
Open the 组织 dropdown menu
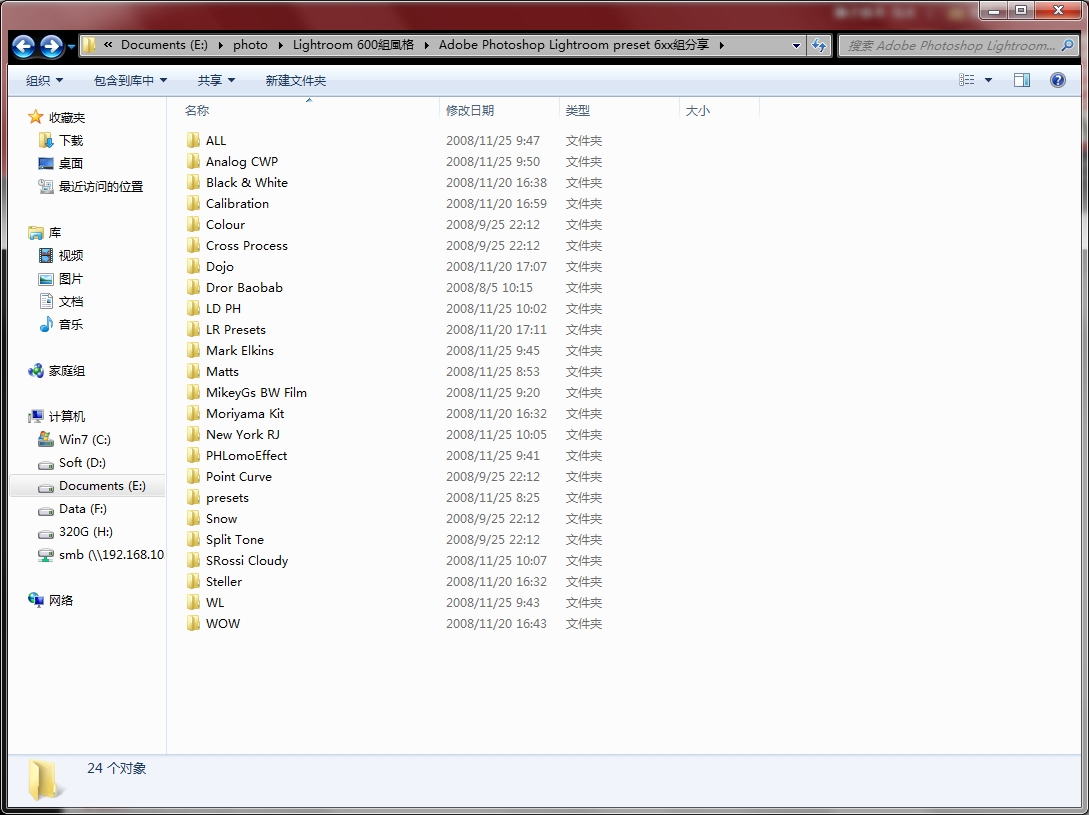pos(44,81)
